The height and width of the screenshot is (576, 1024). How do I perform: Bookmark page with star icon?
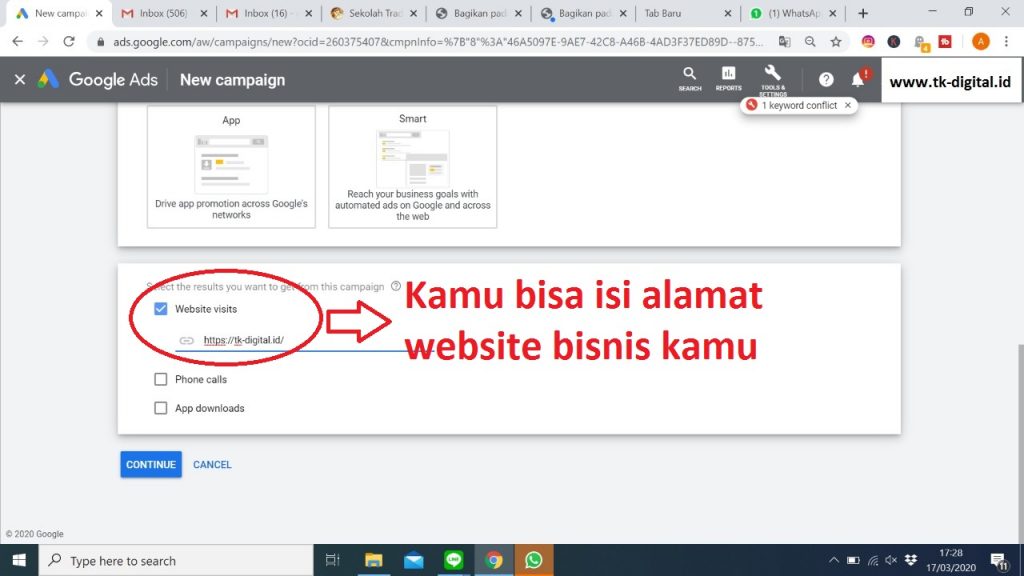(x=836, y=42)
